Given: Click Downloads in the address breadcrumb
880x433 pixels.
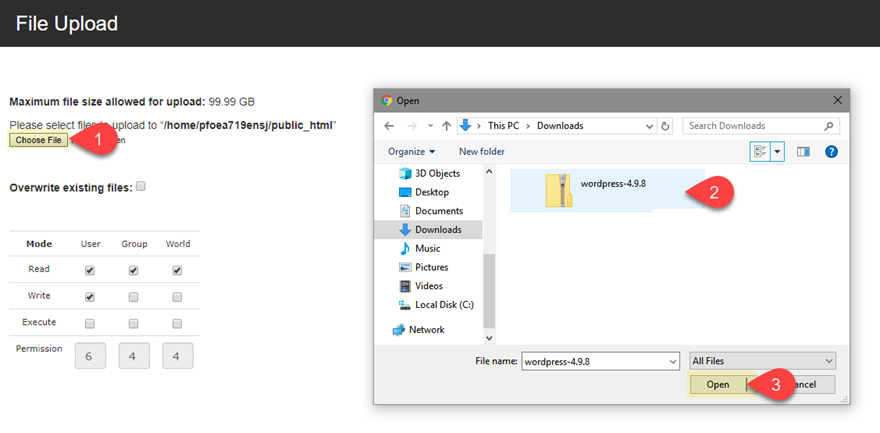Looking at the screenshot, I should click(560, 126).
